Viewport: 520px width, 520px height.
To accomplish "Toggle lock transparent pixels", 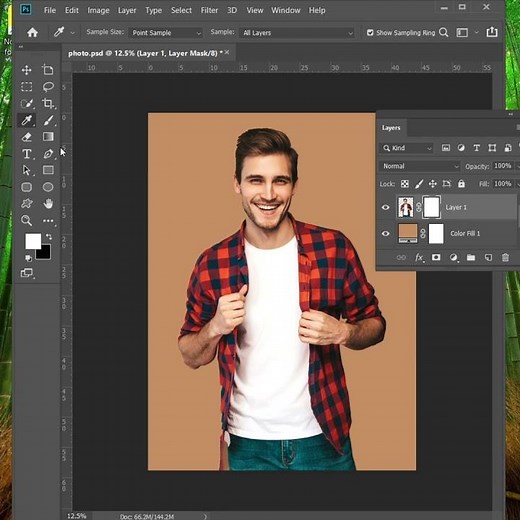I will [405, 184].
